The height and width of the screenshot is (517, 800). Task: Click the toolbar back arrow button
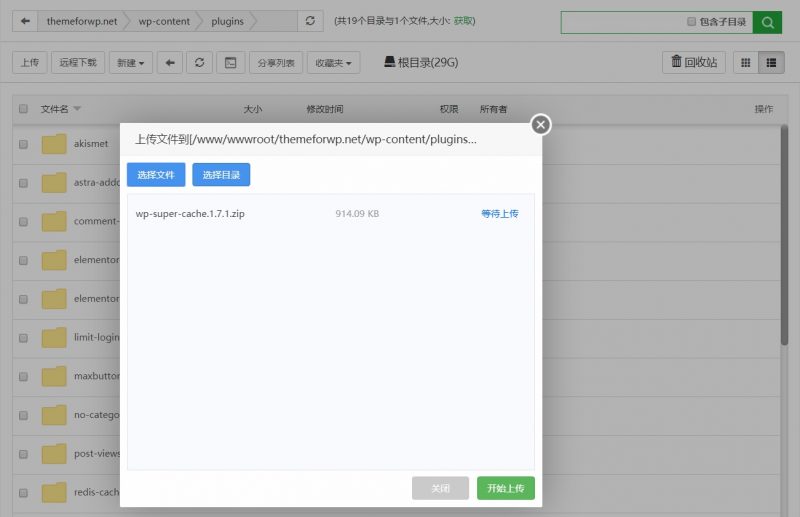(170, 62)
